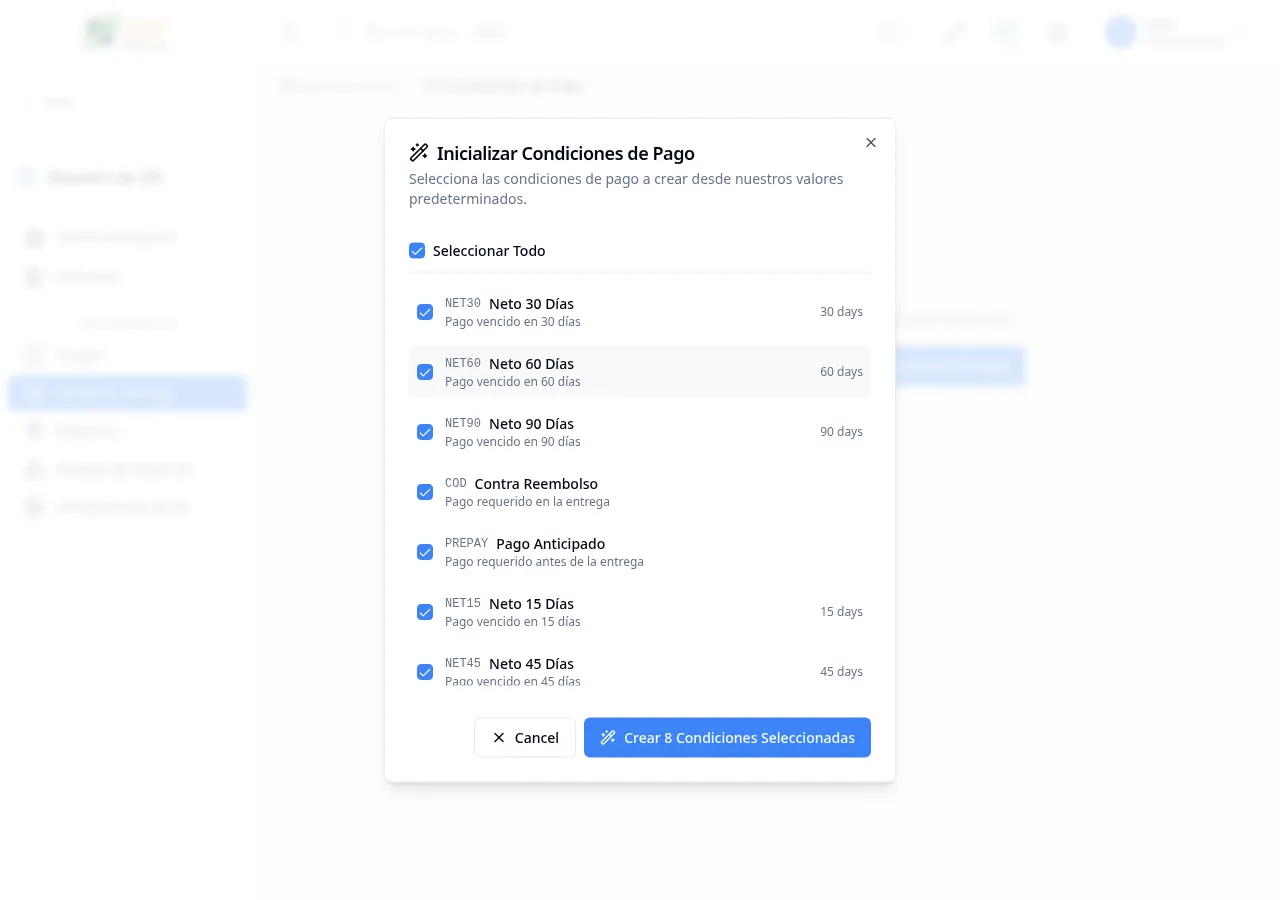Click the Seleccionar Todo label
Viewport: 1280px width, 900px height.
tap(489, 251)
